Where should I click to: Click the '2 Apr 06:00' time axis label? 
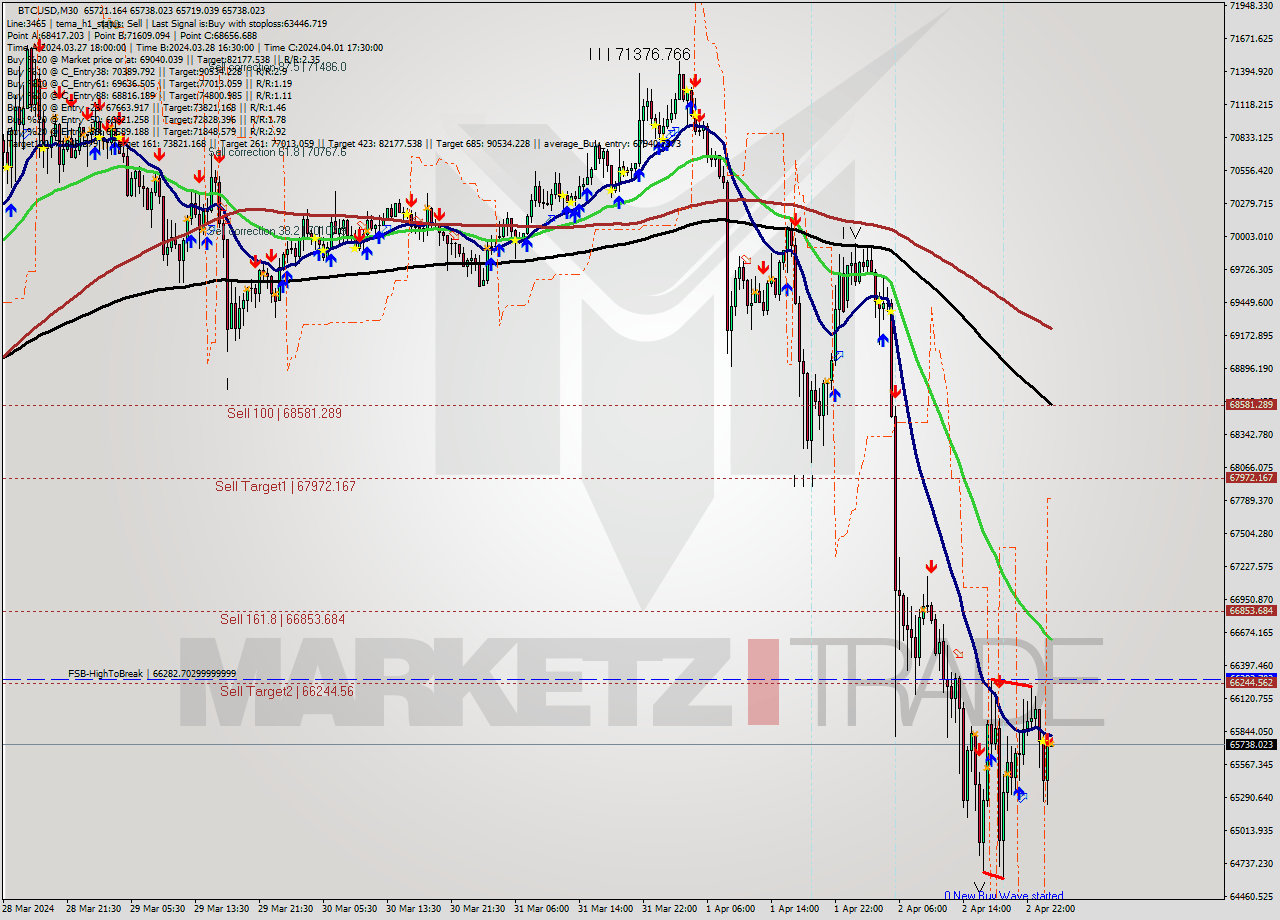(x=925, y=909)
